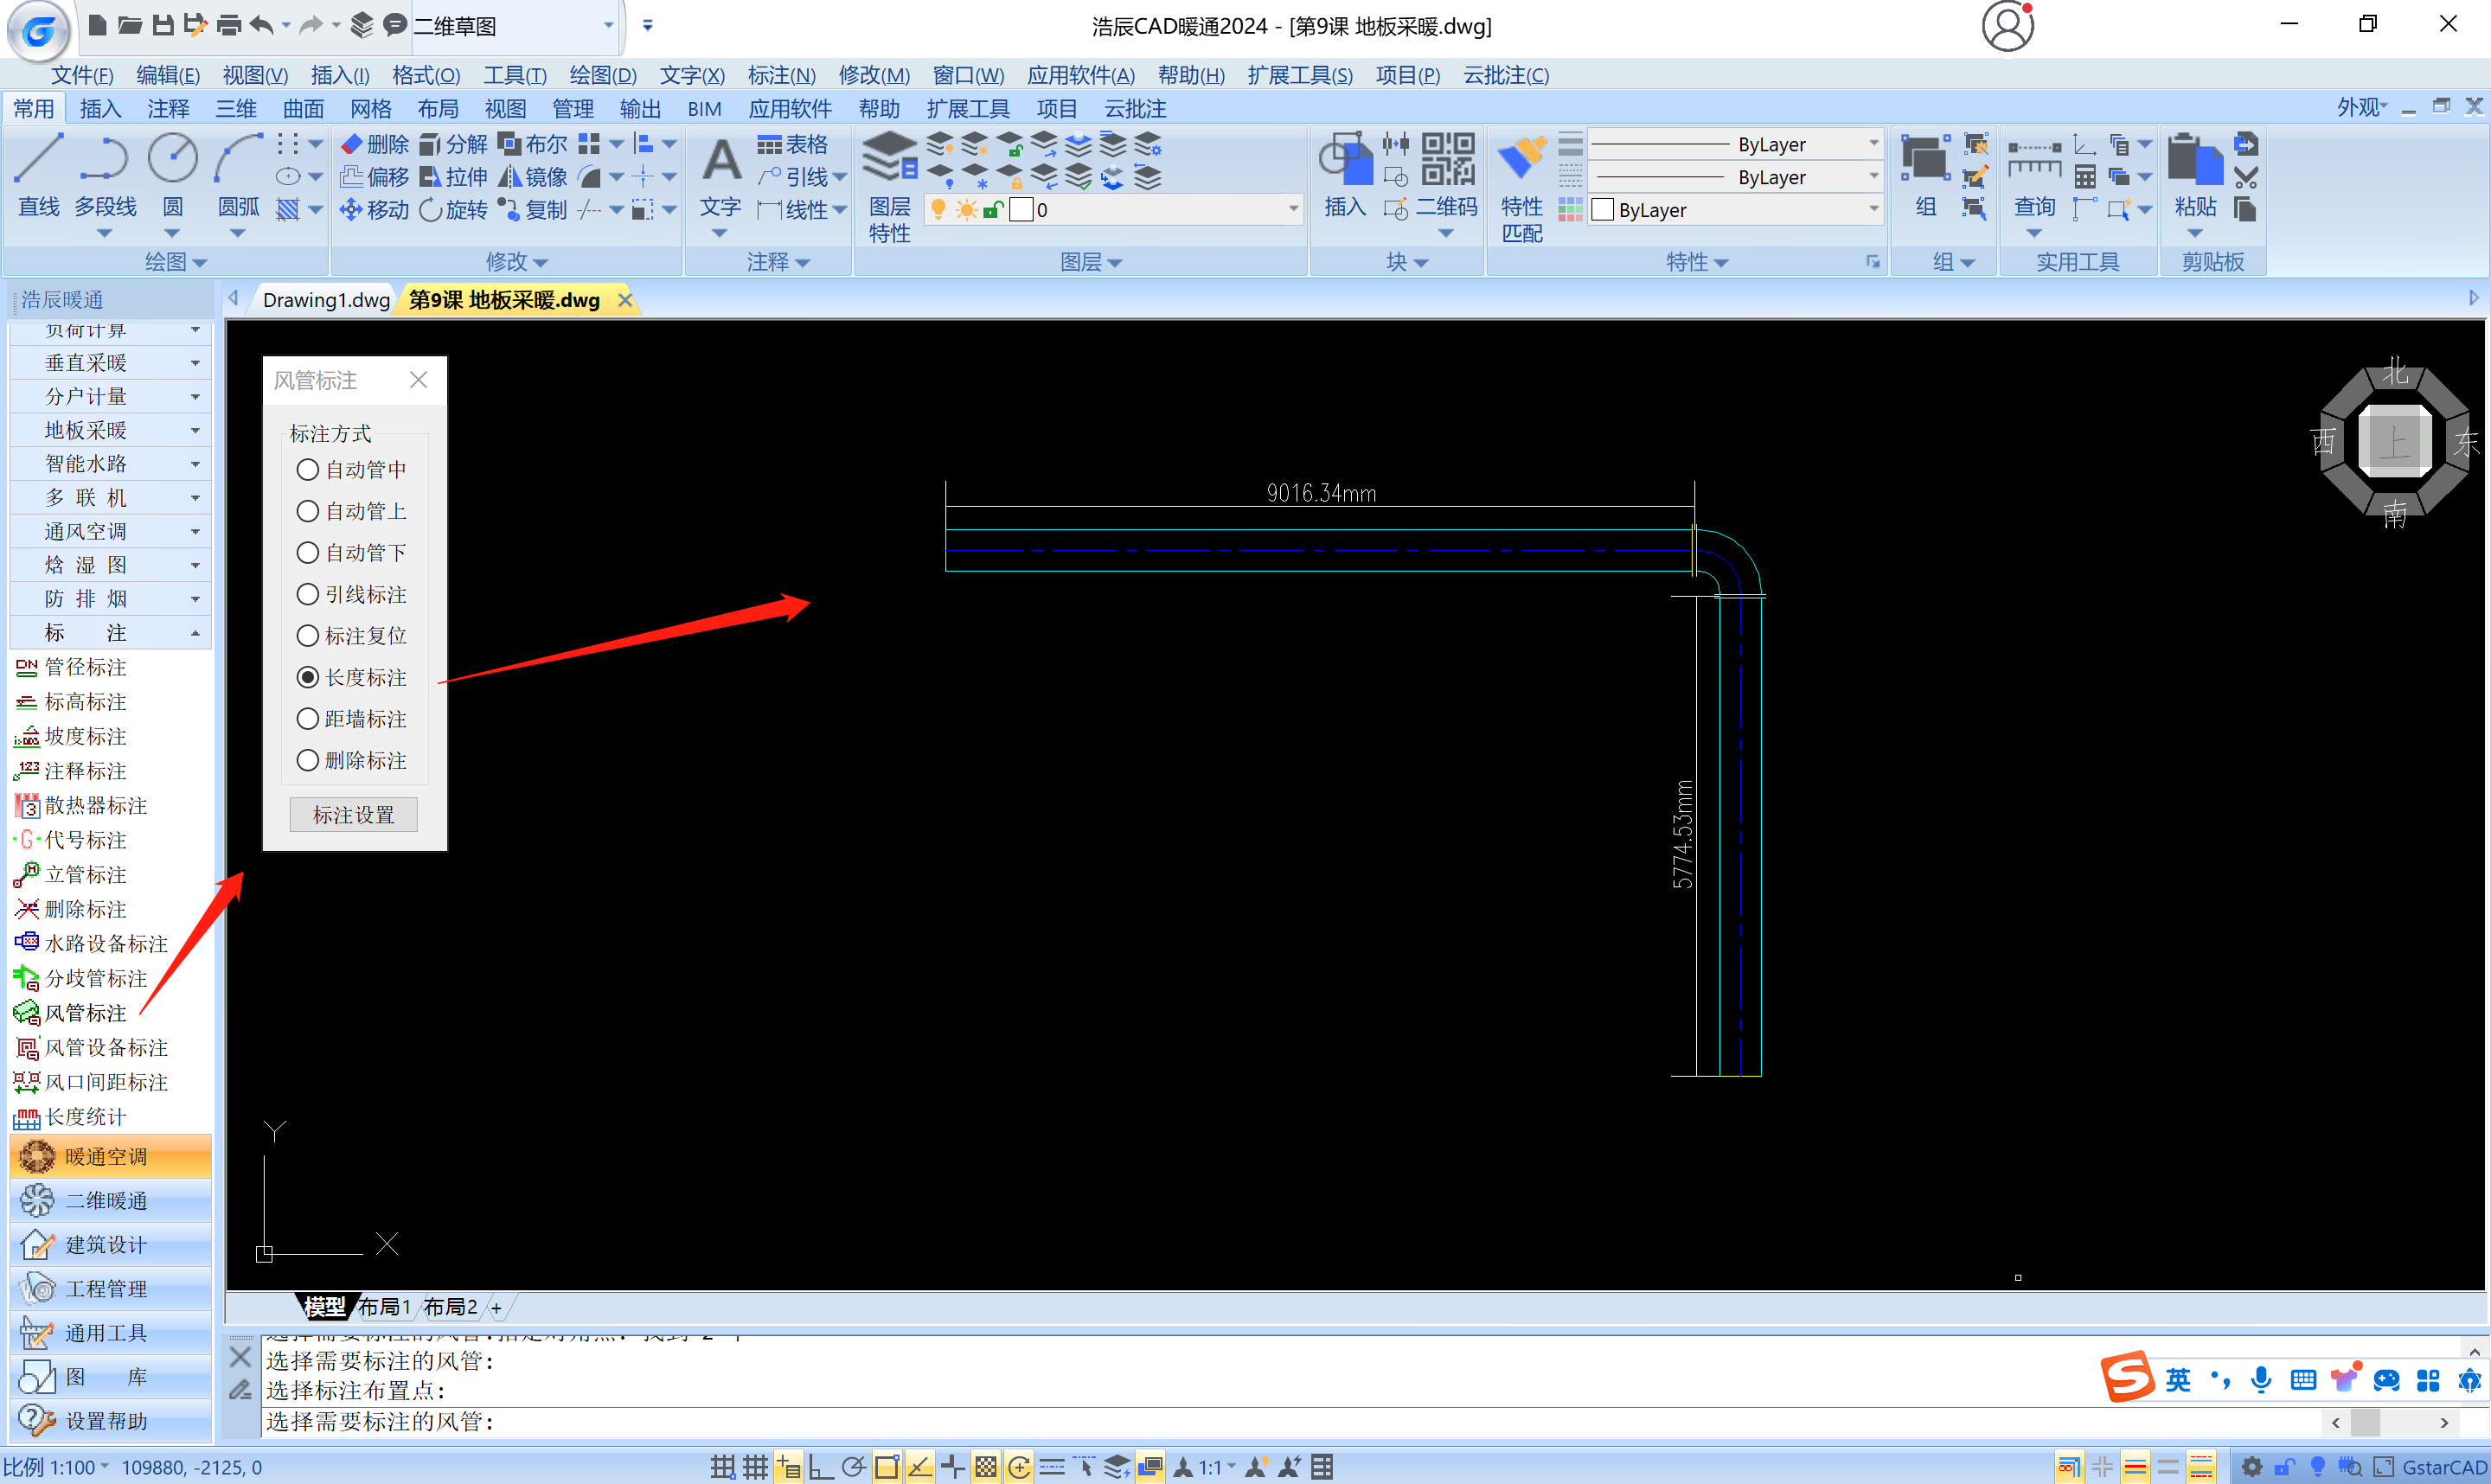
Task: Open the layer name dropdown showing 0
Action: [x=1292, y=210]
